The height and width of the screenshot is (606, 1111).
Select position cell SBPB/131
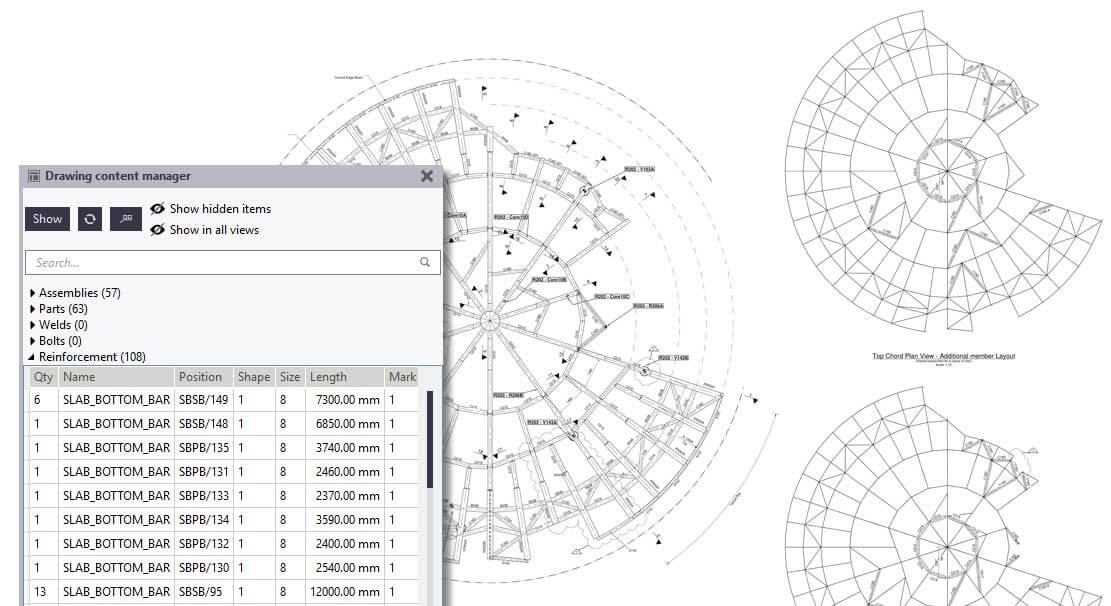pos(203,472)
